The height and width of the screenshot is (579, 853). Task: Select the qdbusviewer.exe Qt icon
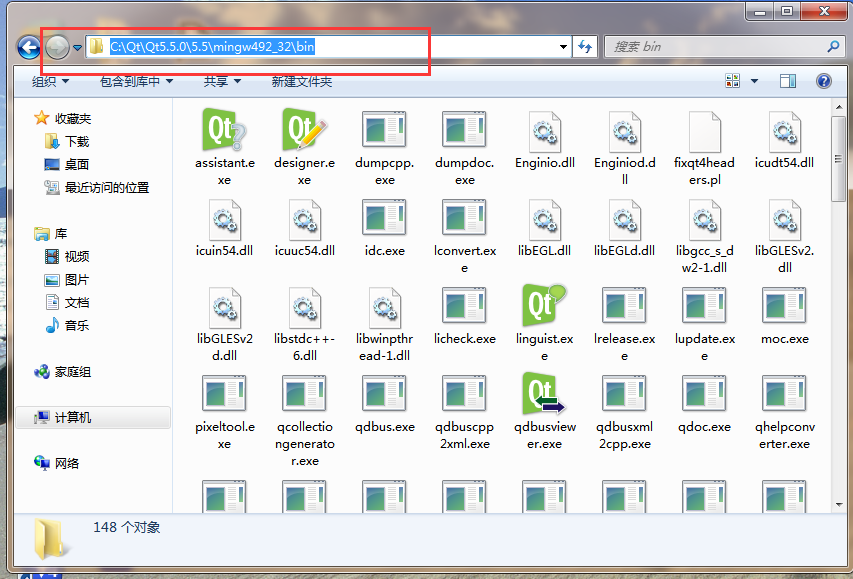coord(545,393)
